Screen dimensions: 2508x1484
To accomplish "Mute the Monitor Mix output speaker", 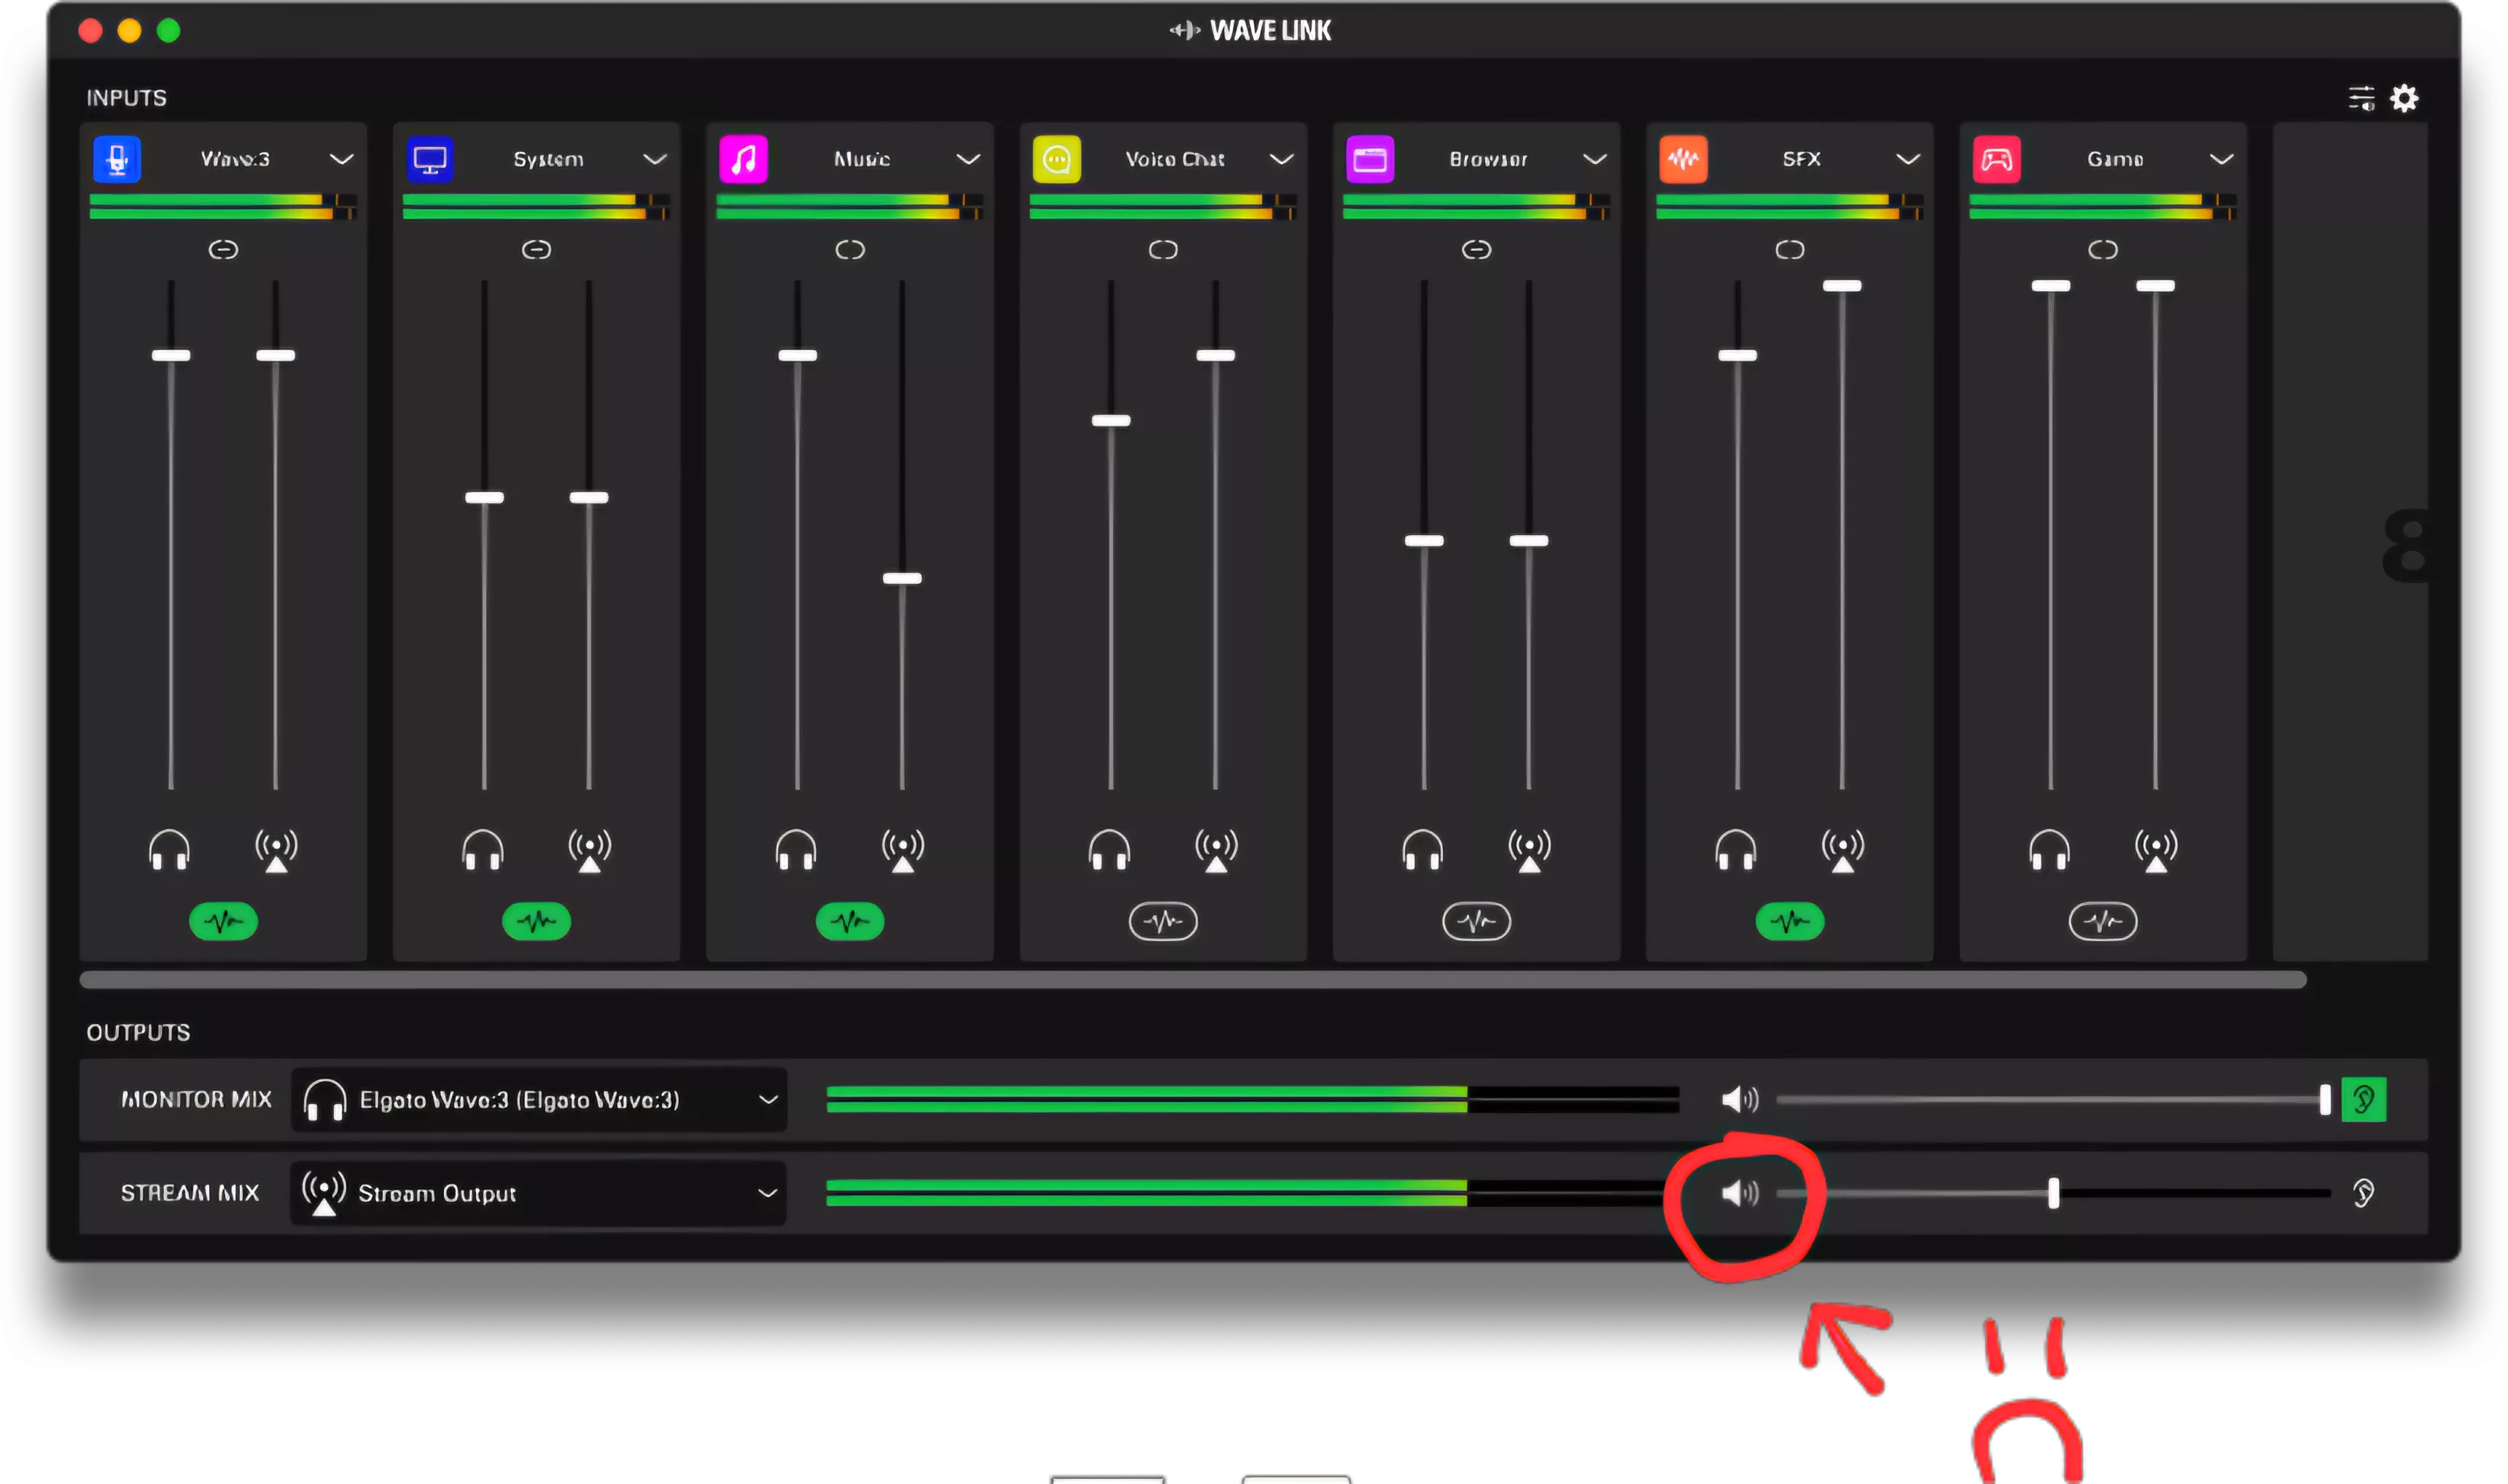I will [x=1739, y=1100].
